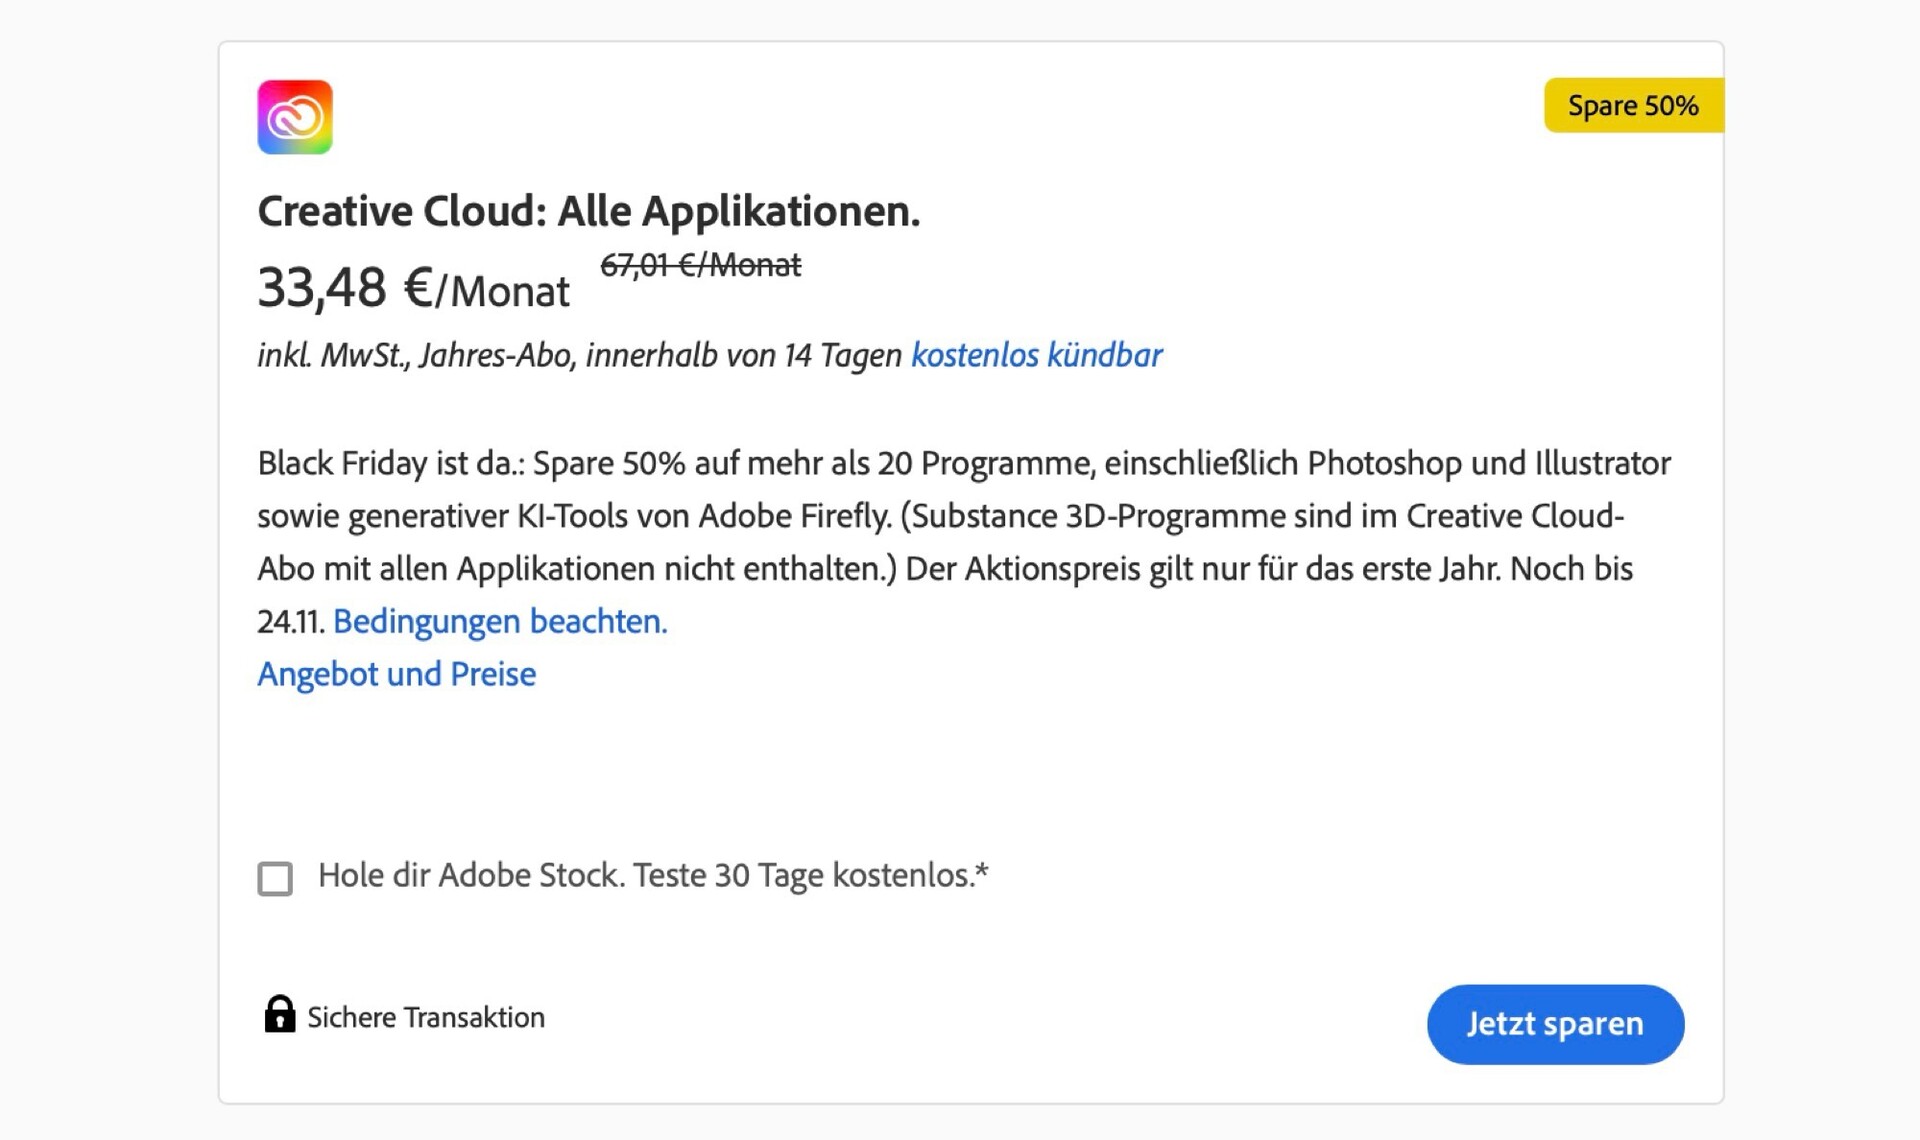The height and width of the screenshot is (1140, 1920).
Task: Click the 'Photoshop und Illustrator' text
Action: 1488,464
